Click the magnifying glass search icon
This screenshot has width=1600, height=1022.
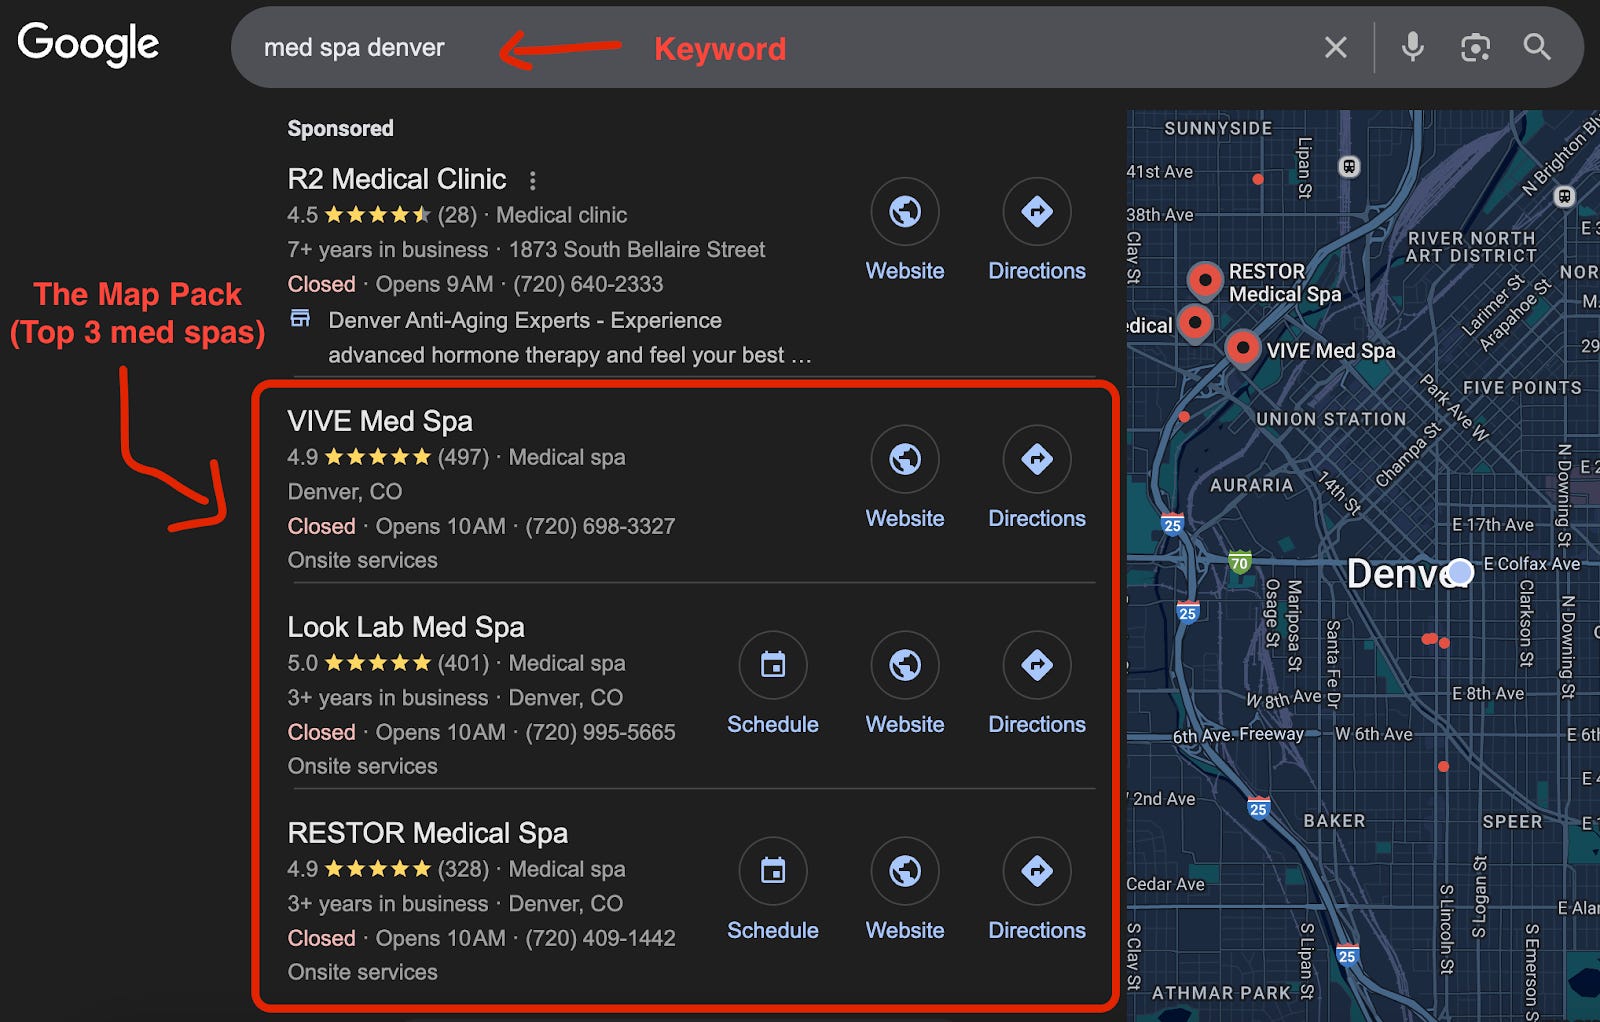(x=1537, y=47)
